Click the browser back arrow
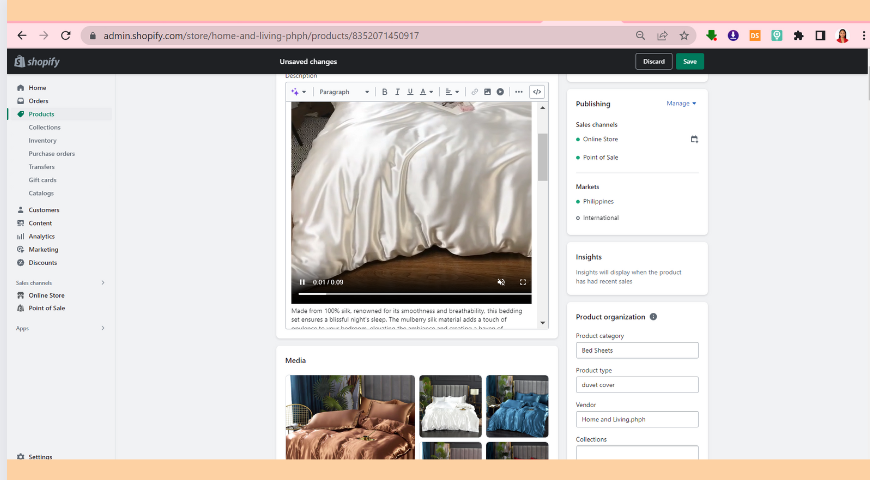The width and height of the screenshot is (870, 480). 22,36
